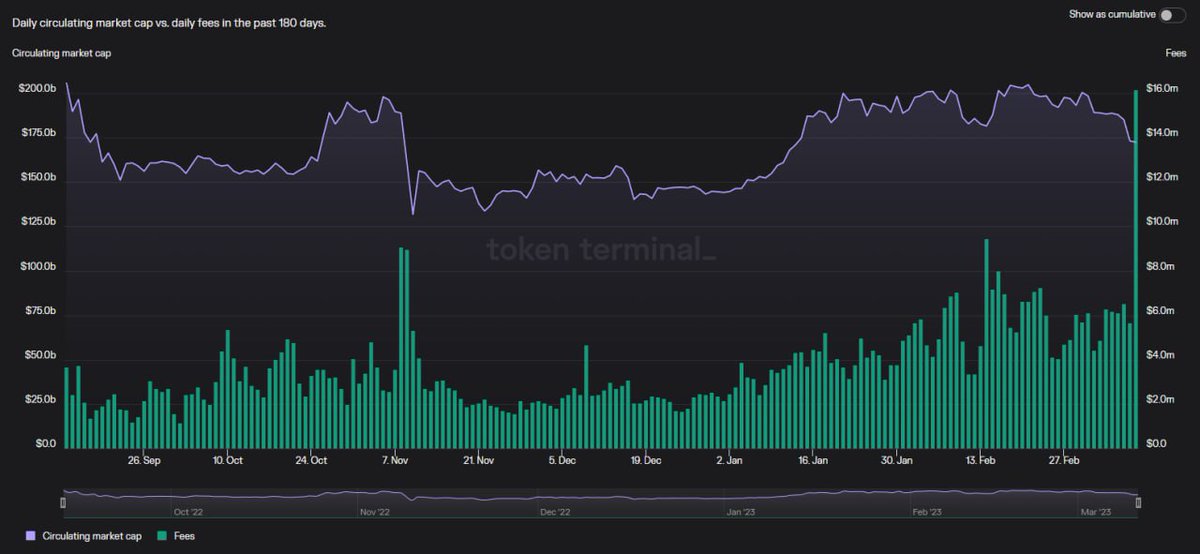Click the Circulating market cap axis title

[61, 53]
